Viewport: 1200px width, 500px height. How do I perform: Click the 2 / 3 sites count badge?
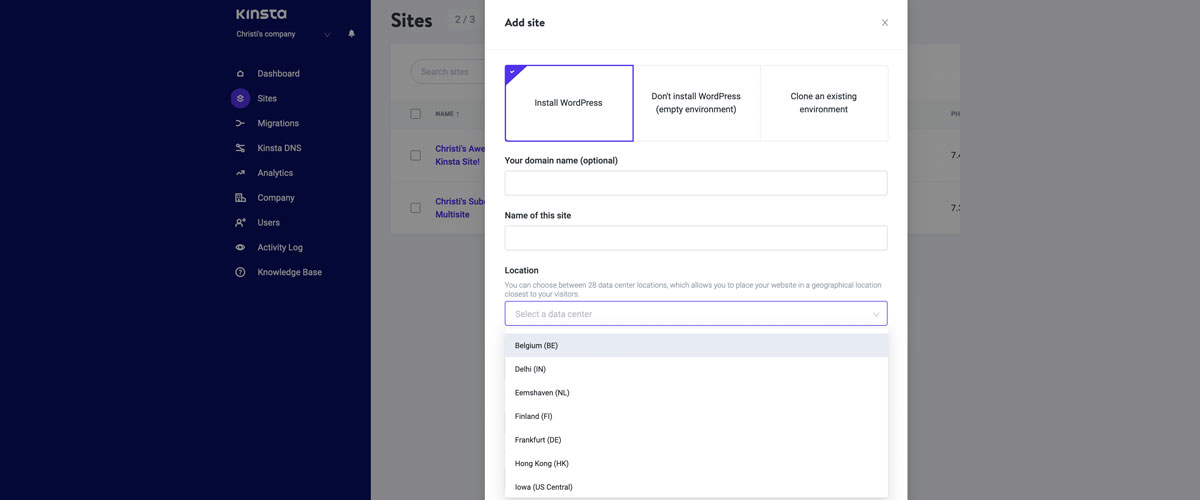(465, 20)
